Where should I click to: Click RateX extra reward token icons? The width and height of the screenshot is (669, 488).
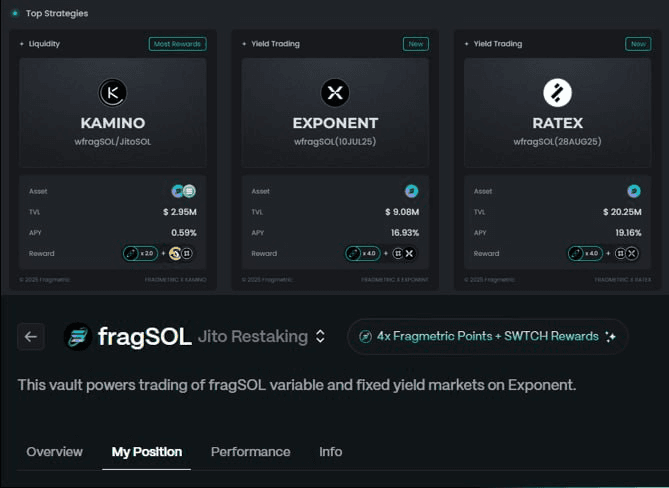point(626,253)
